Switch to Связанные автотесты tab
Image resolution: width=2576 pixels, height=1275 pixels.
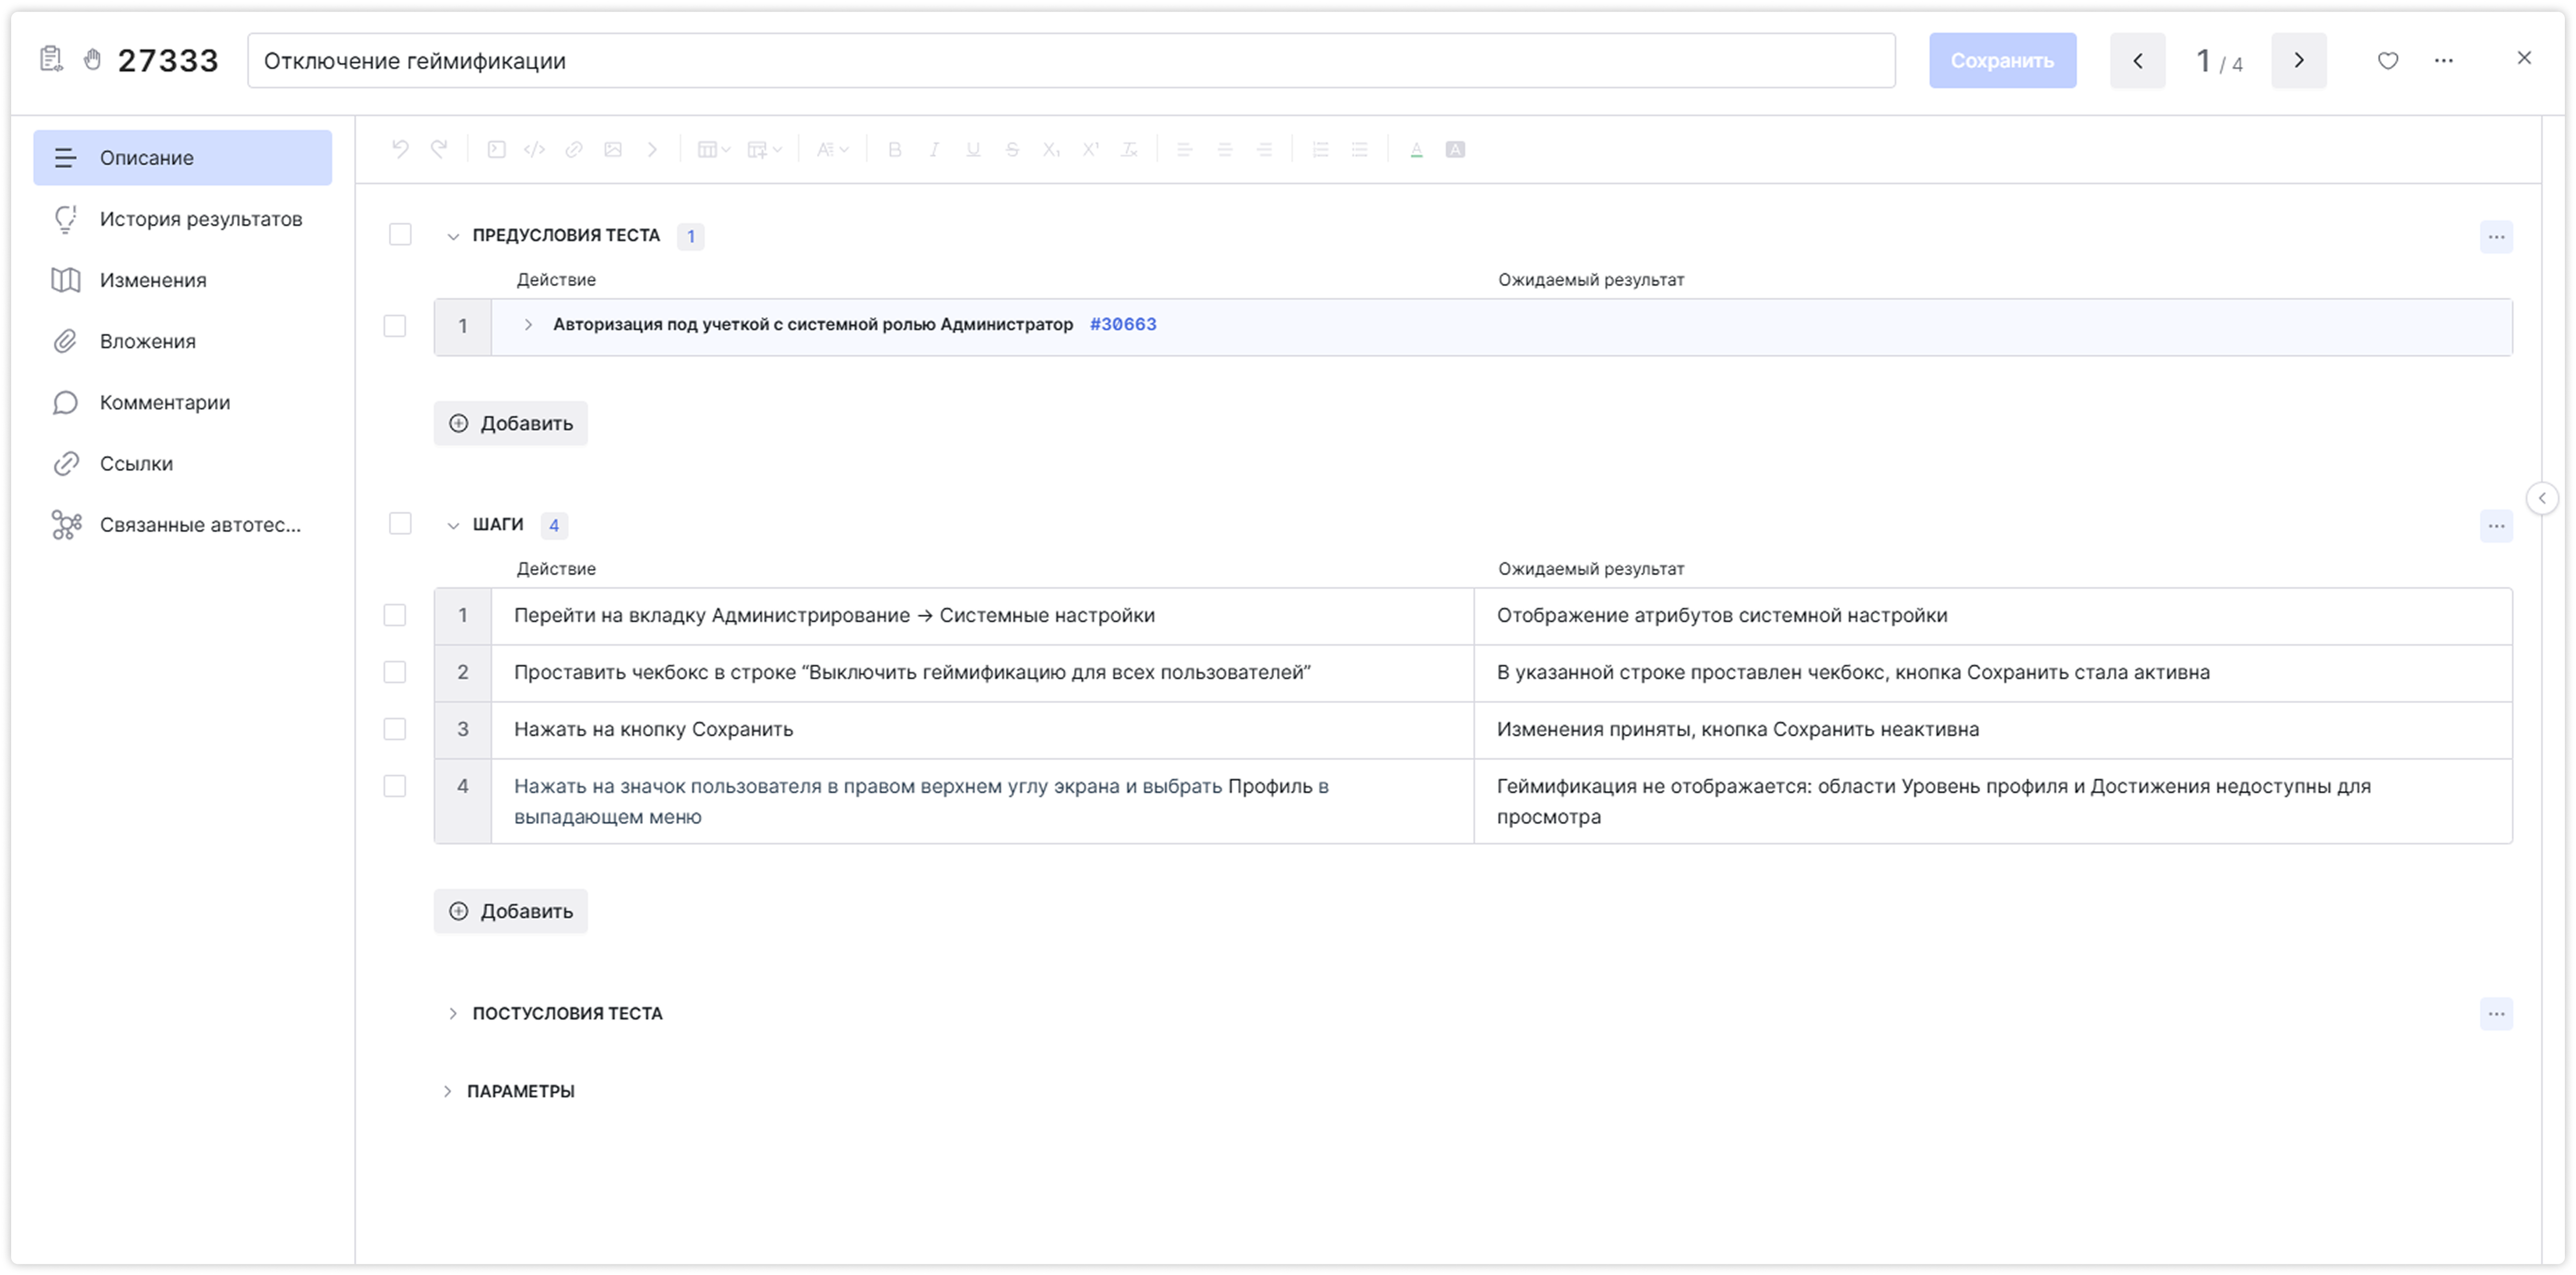(183, 524)
